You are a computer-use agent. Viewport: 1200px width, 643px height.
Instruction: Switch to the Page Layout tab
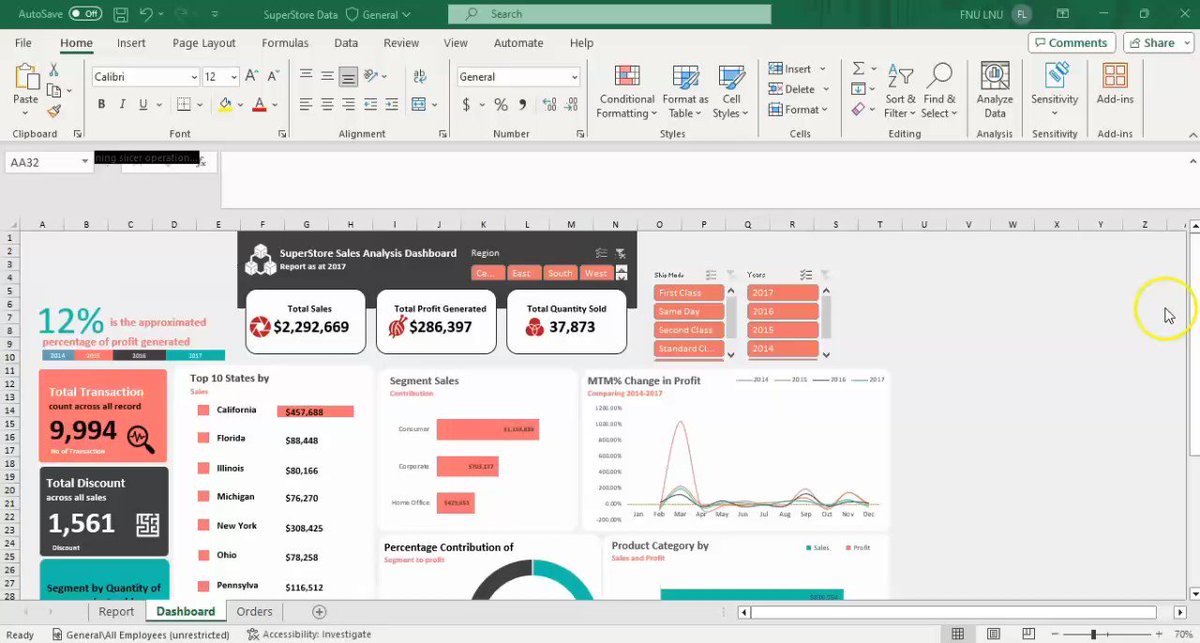(204, 43)
